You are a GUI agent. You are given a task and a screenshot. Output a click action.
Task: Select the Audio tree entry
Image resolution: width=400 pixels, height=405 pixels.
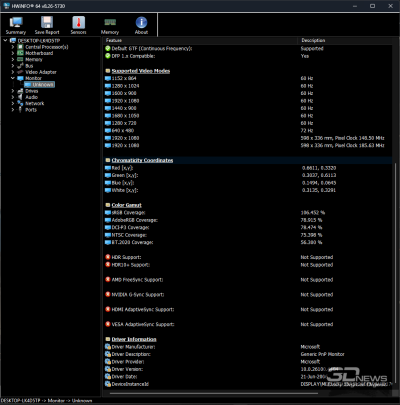pos(32,97)
